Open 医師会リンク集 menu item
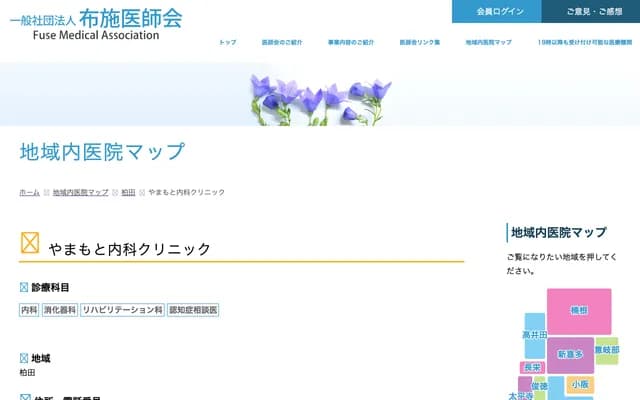640x400 pixels. point(419,43)
